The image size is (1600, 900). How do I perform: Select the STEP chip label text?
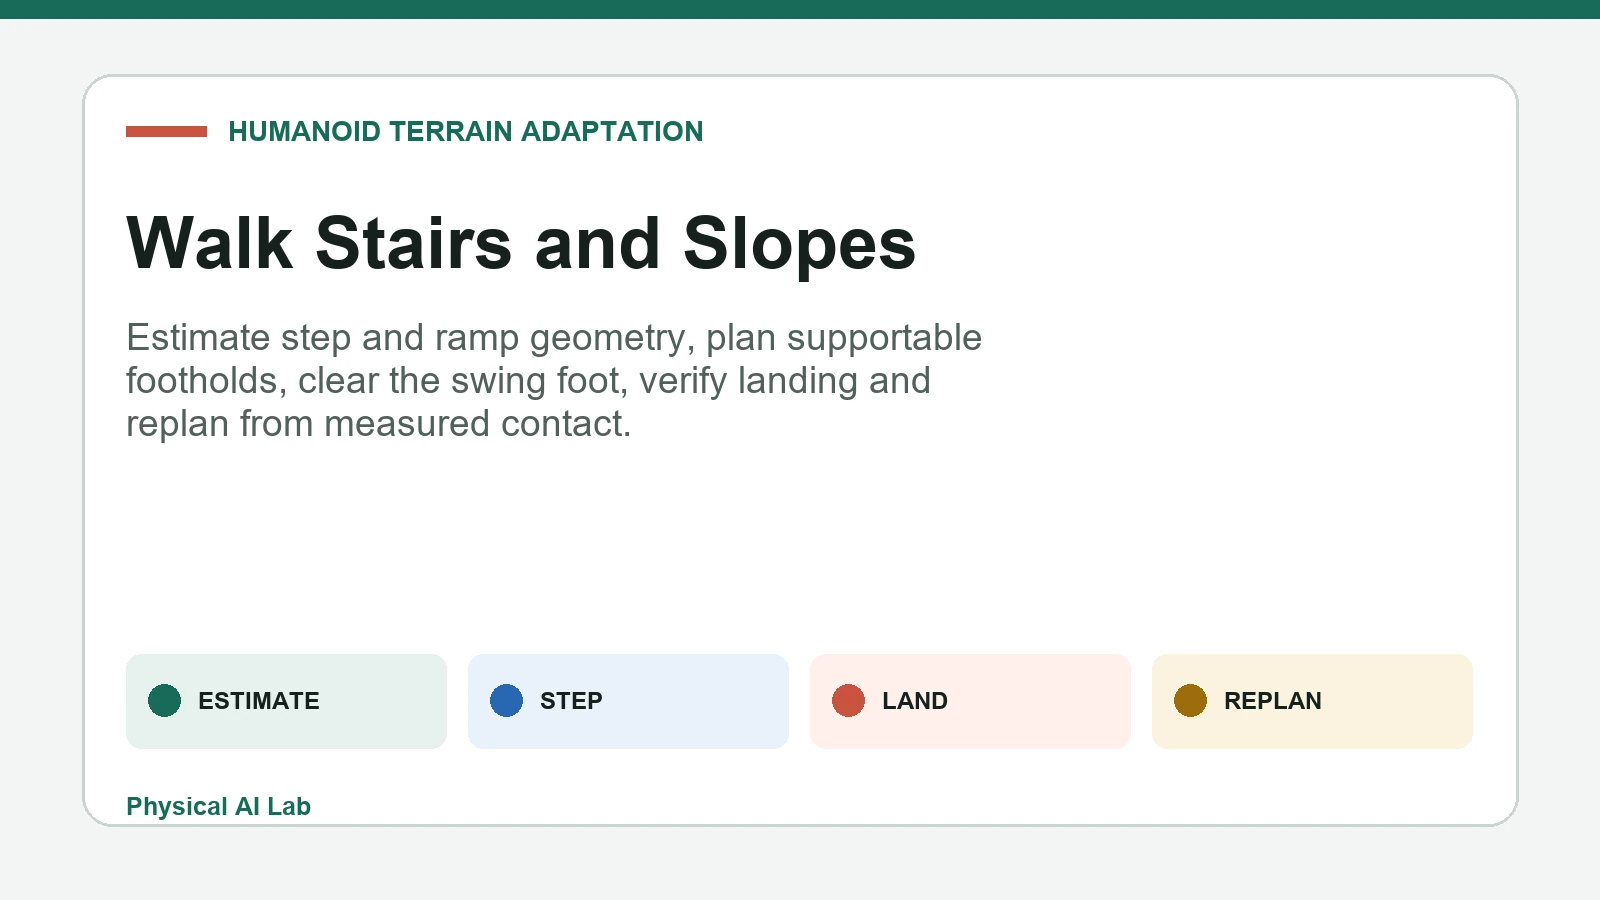coord(571,701)
